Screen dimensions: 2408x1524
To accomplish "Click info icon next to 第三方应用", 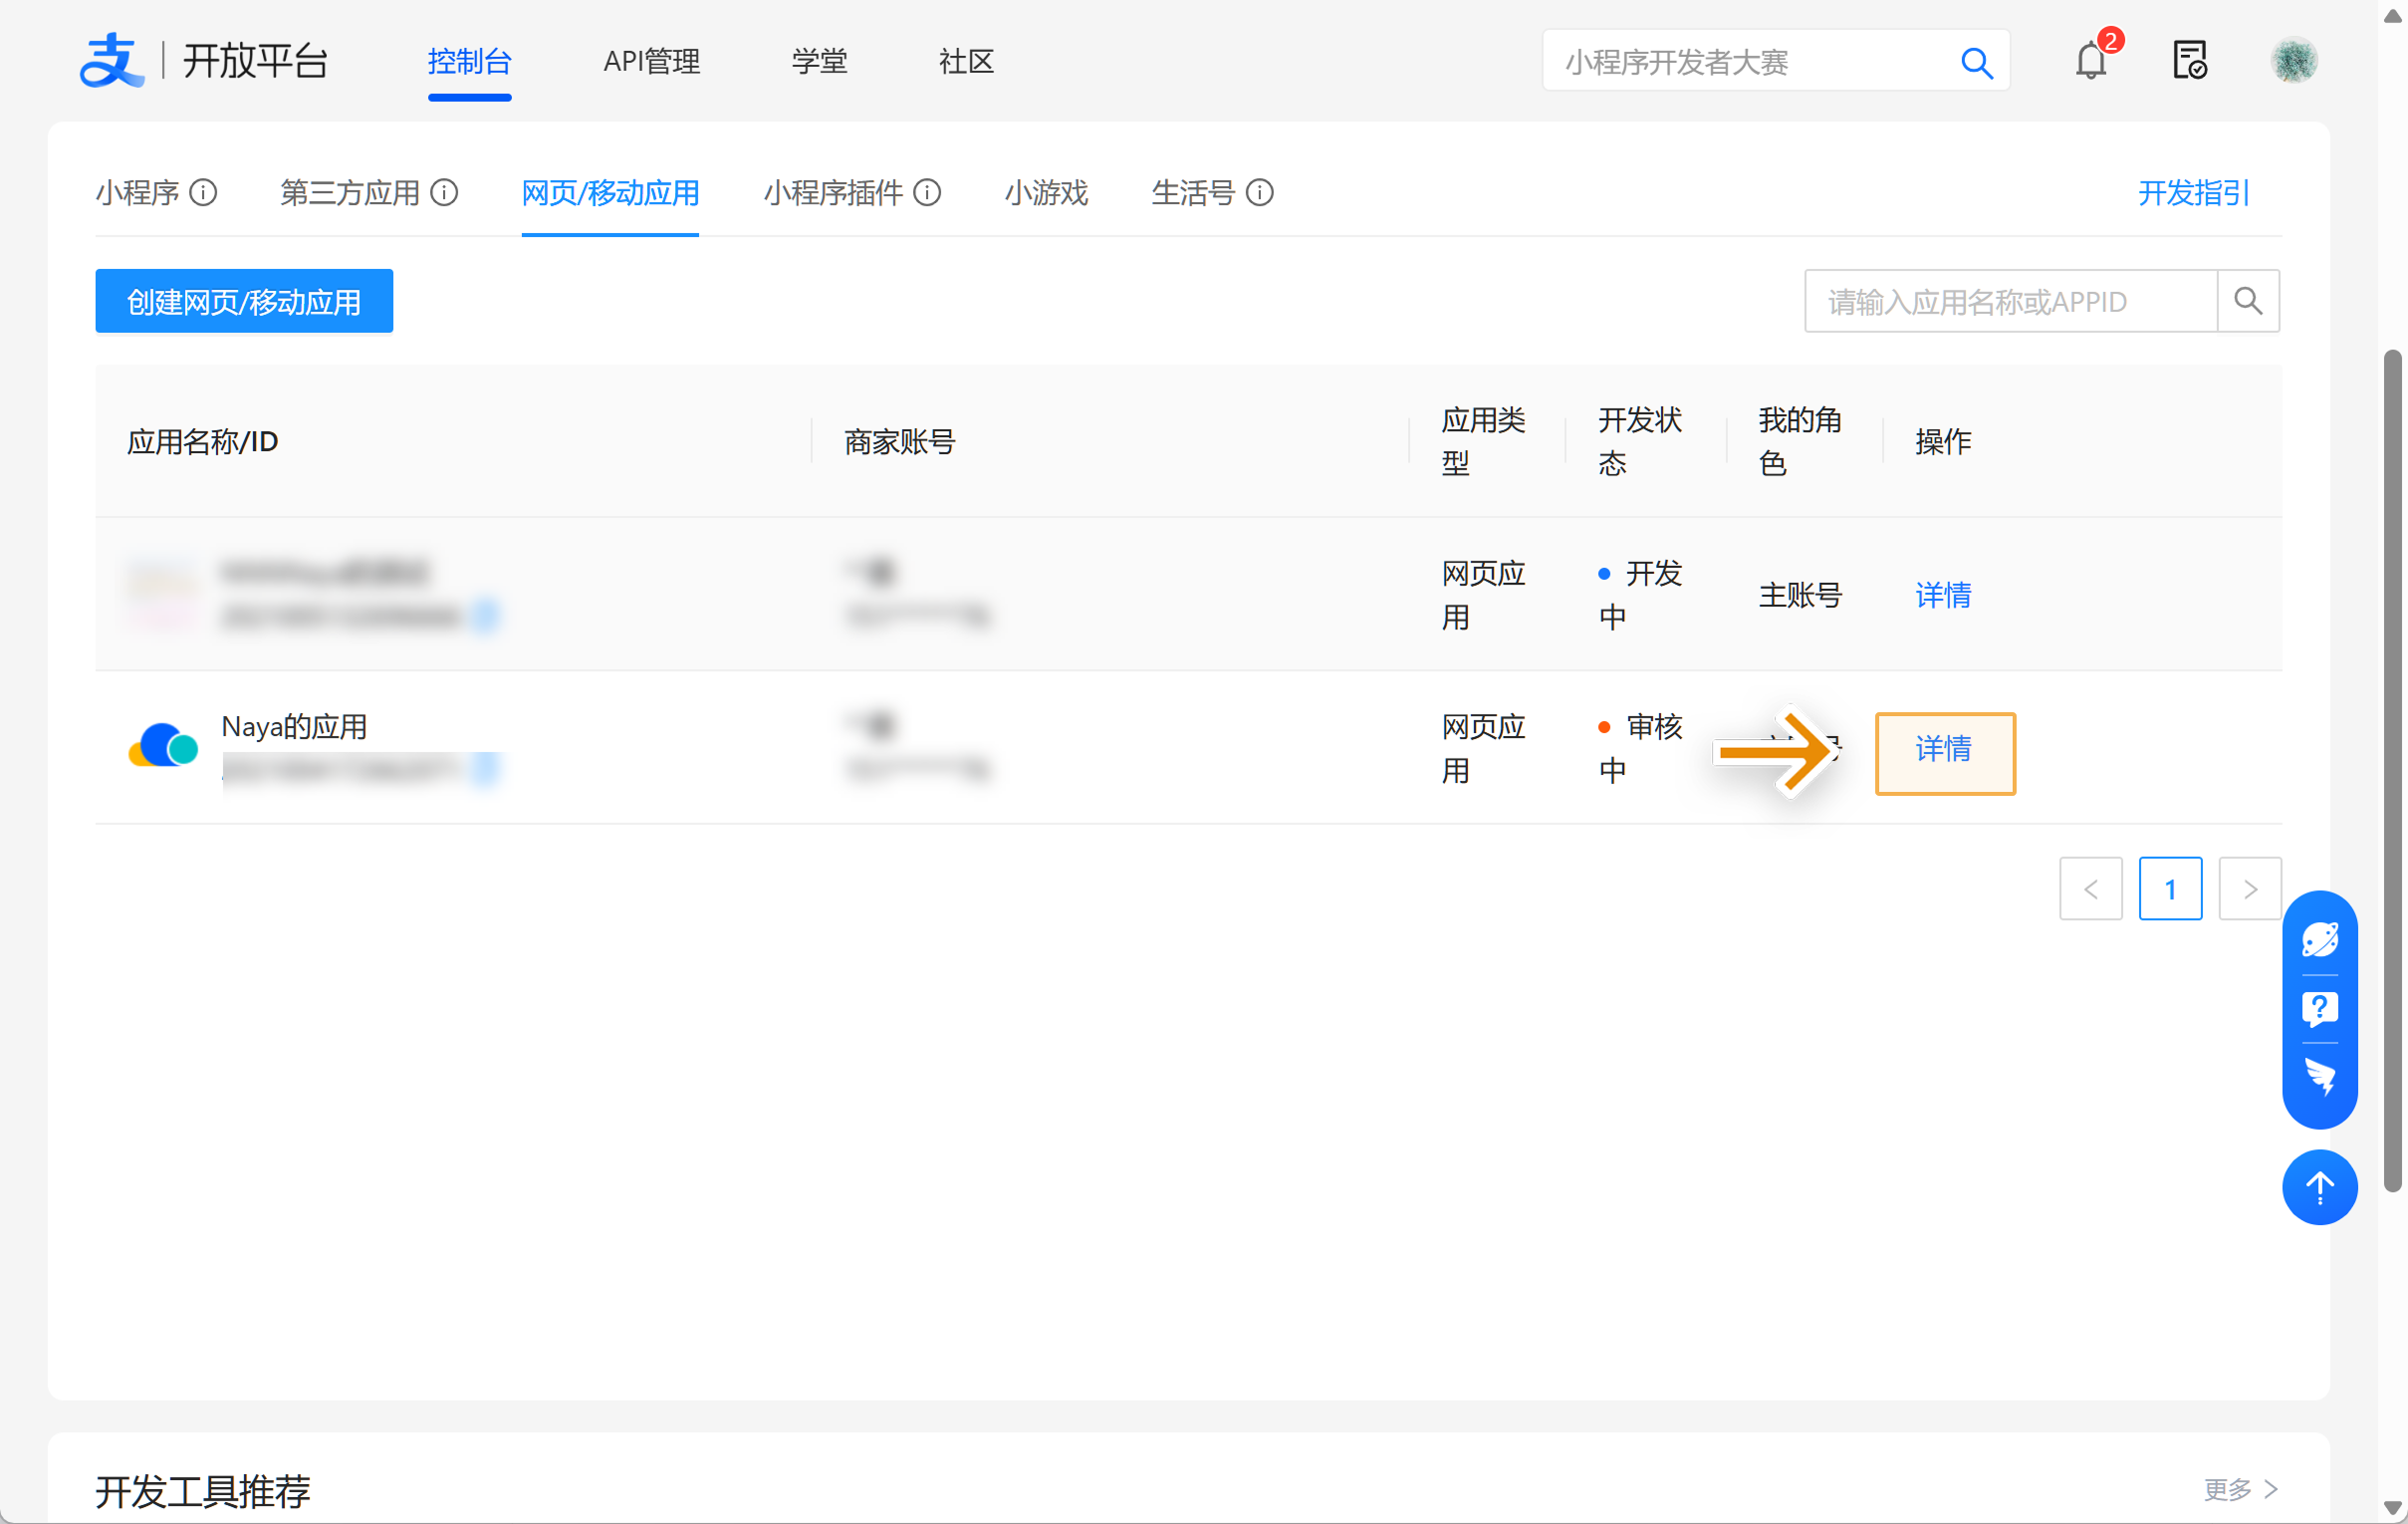I will [x=444, y=192].
